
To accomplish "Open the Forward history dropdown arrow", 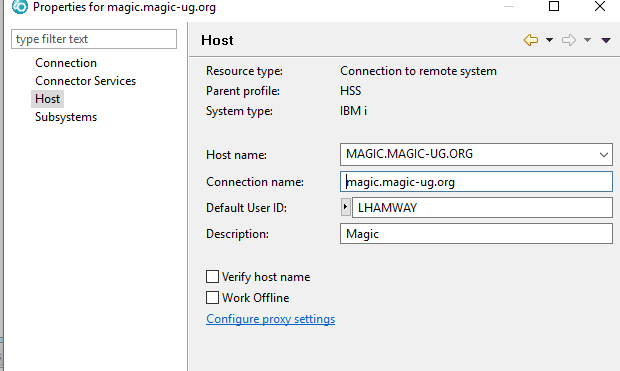I will [x=587, y=40].
